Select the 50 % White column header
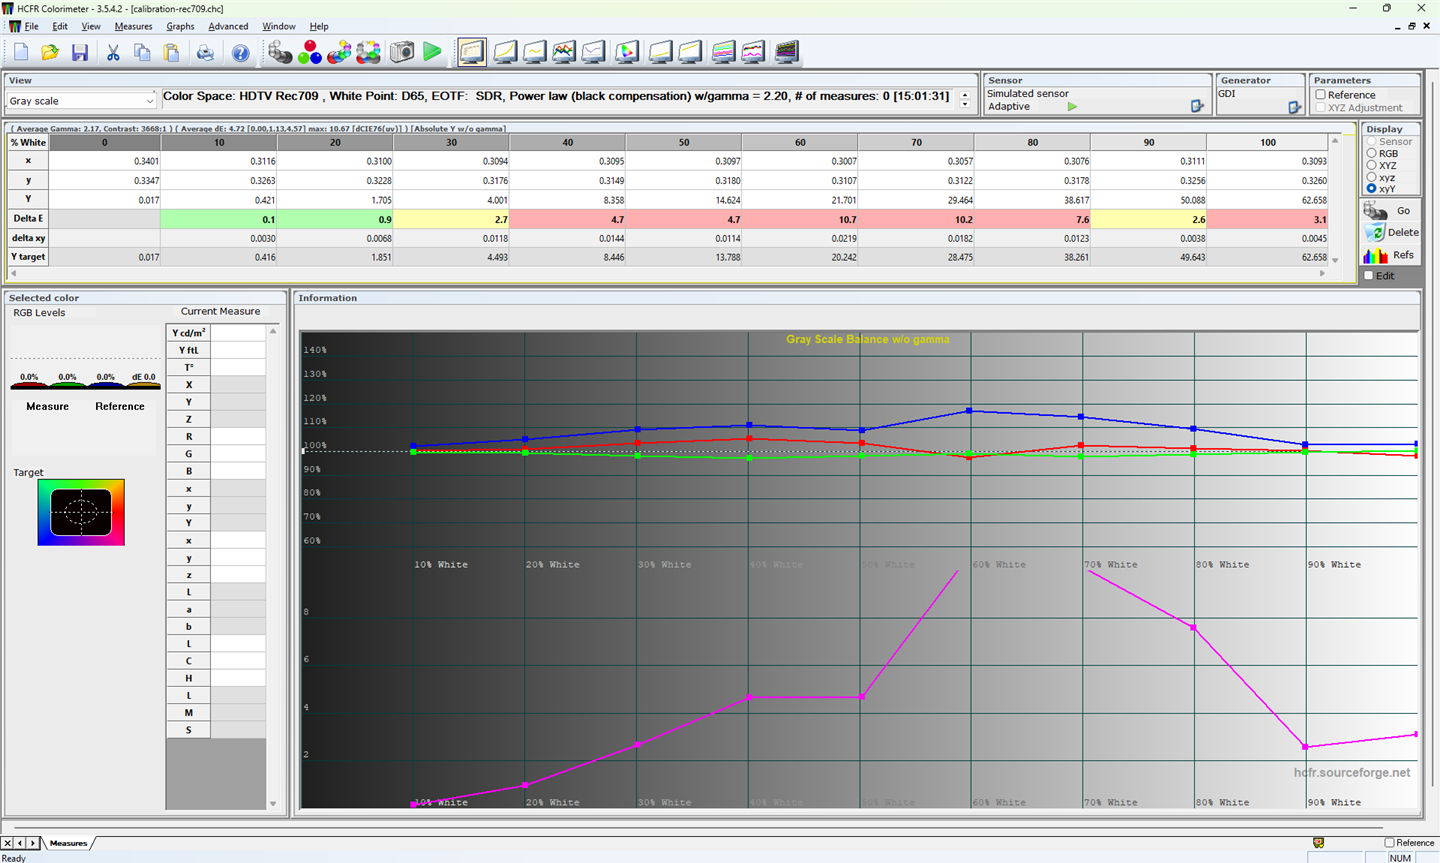Screen dimensions: 1440x863 [684, 142]
